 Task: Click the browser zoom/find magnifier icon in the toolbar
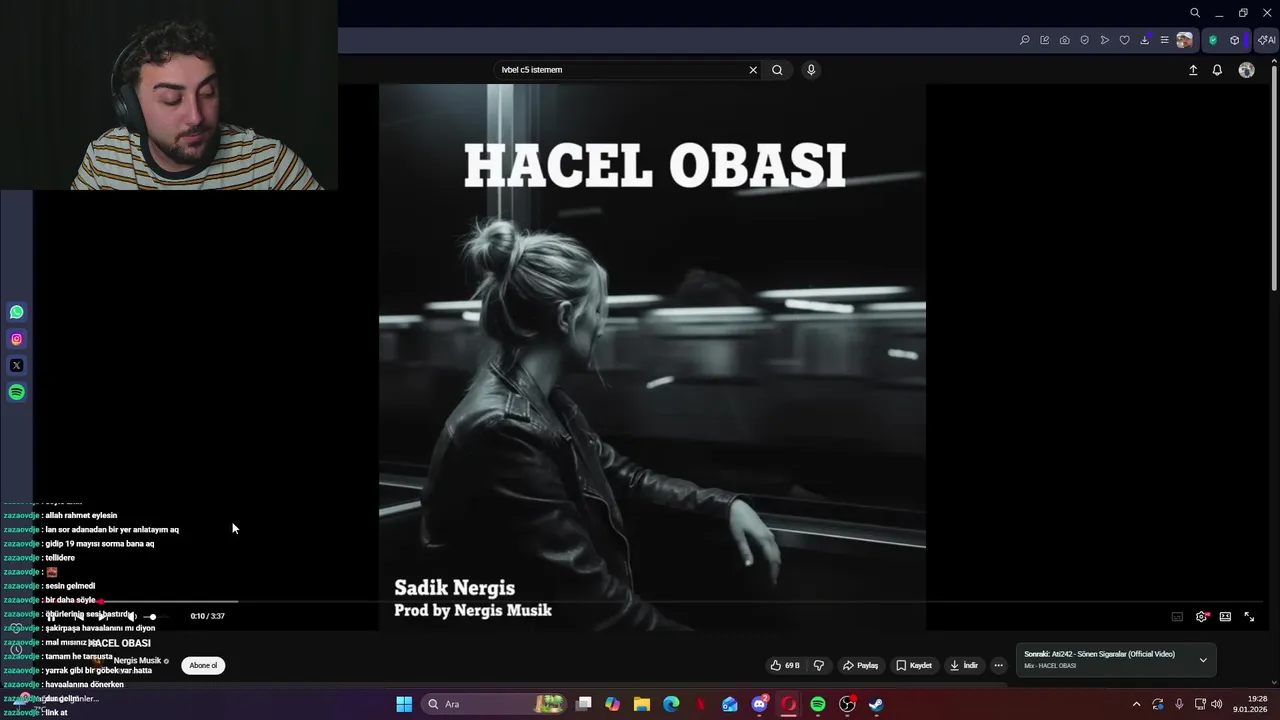pos(1025,40)
